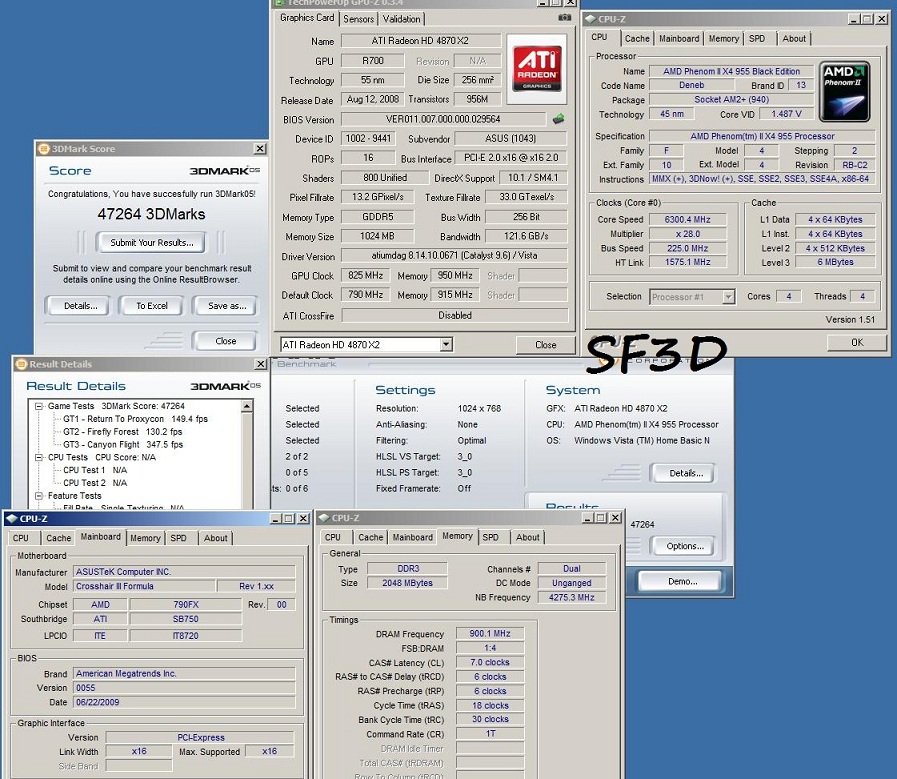
Task: Open Mainboard tab in top-right CPU-Z
Action: pos(679,38)
